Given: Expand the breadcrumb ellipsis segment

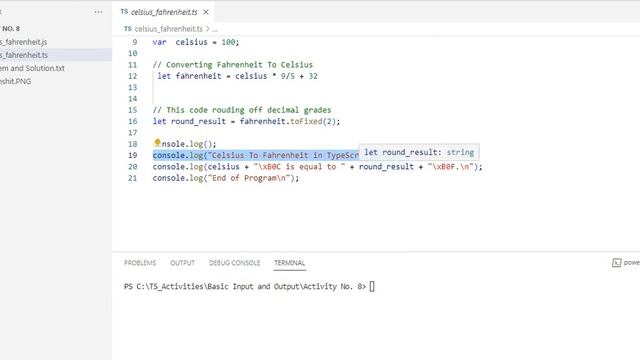Looking at the screenshot, I should click(x=215, y=29).
